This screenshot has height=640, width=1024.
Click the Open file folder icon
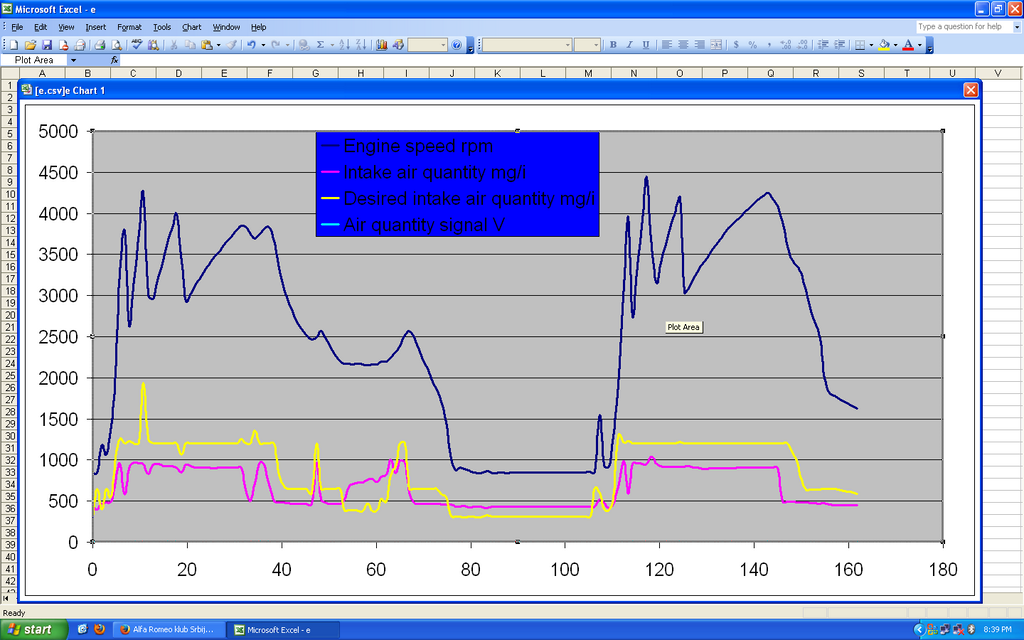click(30, 44)
